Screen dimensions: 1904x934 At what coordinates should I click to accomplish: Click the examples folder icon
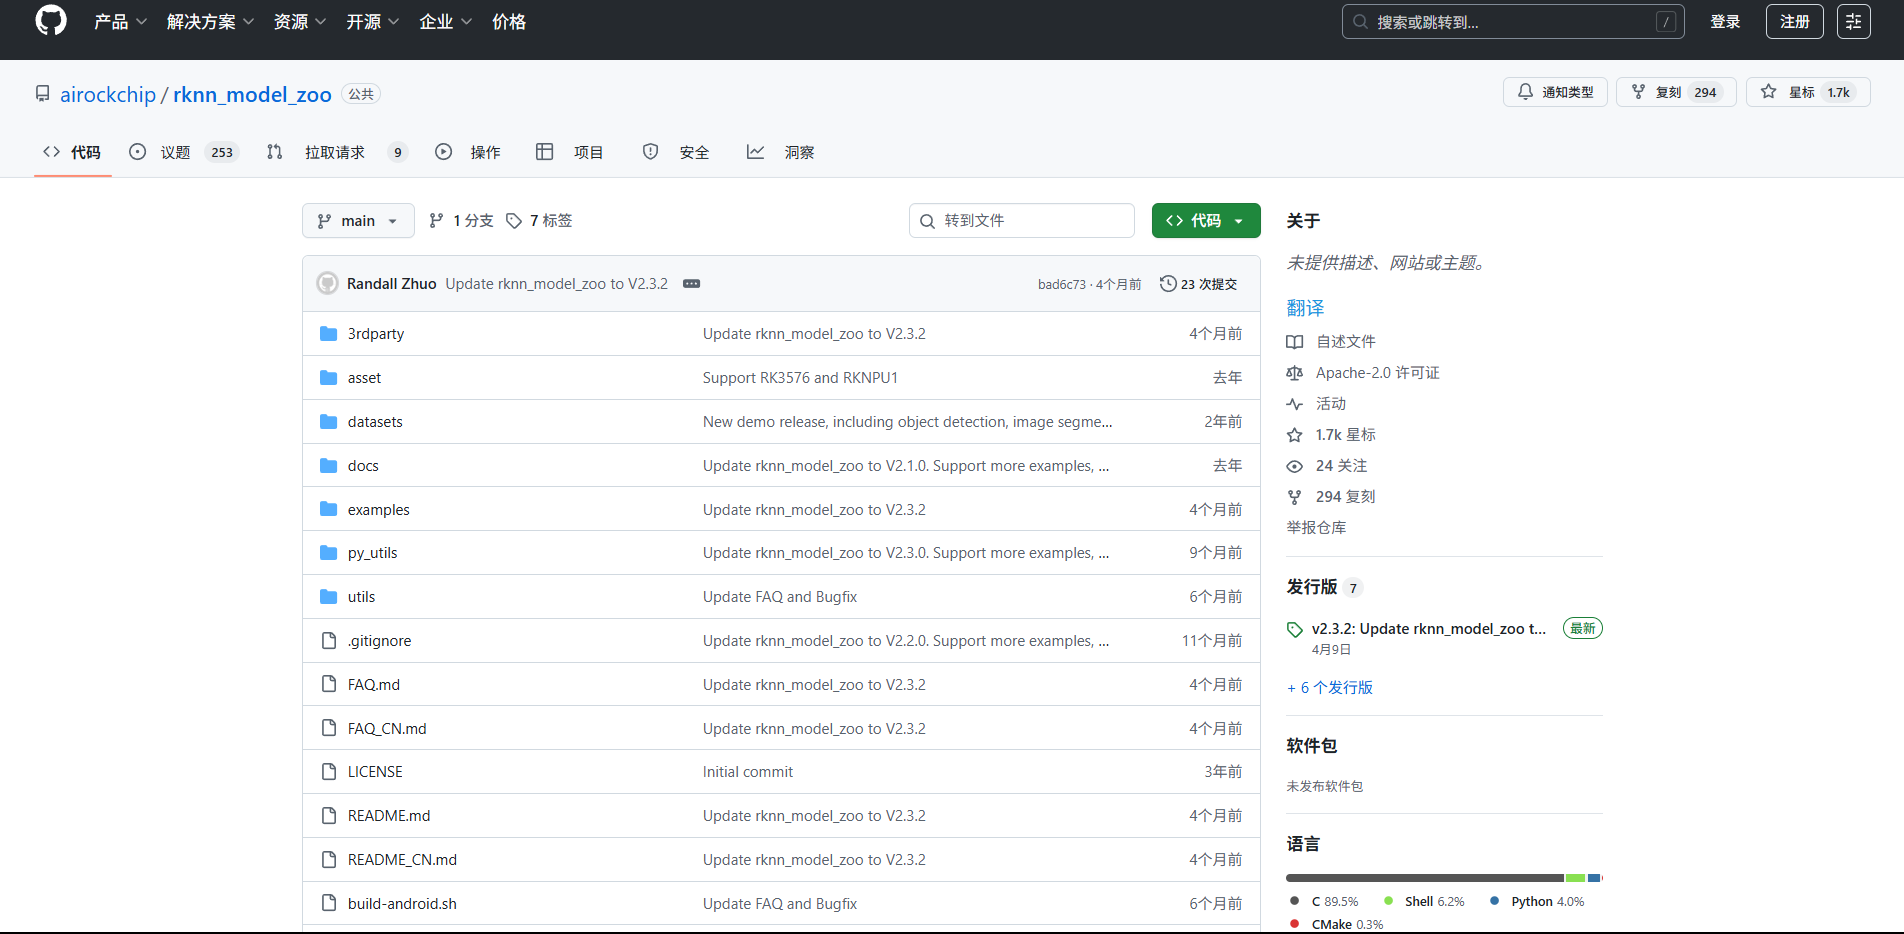(x=328, y=509)
